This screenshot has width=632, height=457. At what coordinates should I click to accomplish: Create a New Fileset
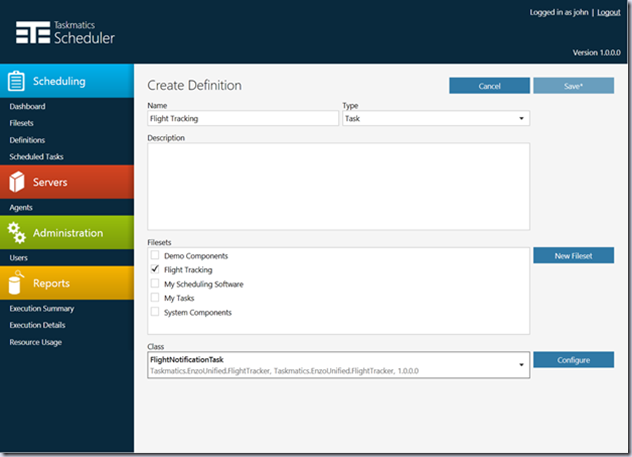(574, 256)
